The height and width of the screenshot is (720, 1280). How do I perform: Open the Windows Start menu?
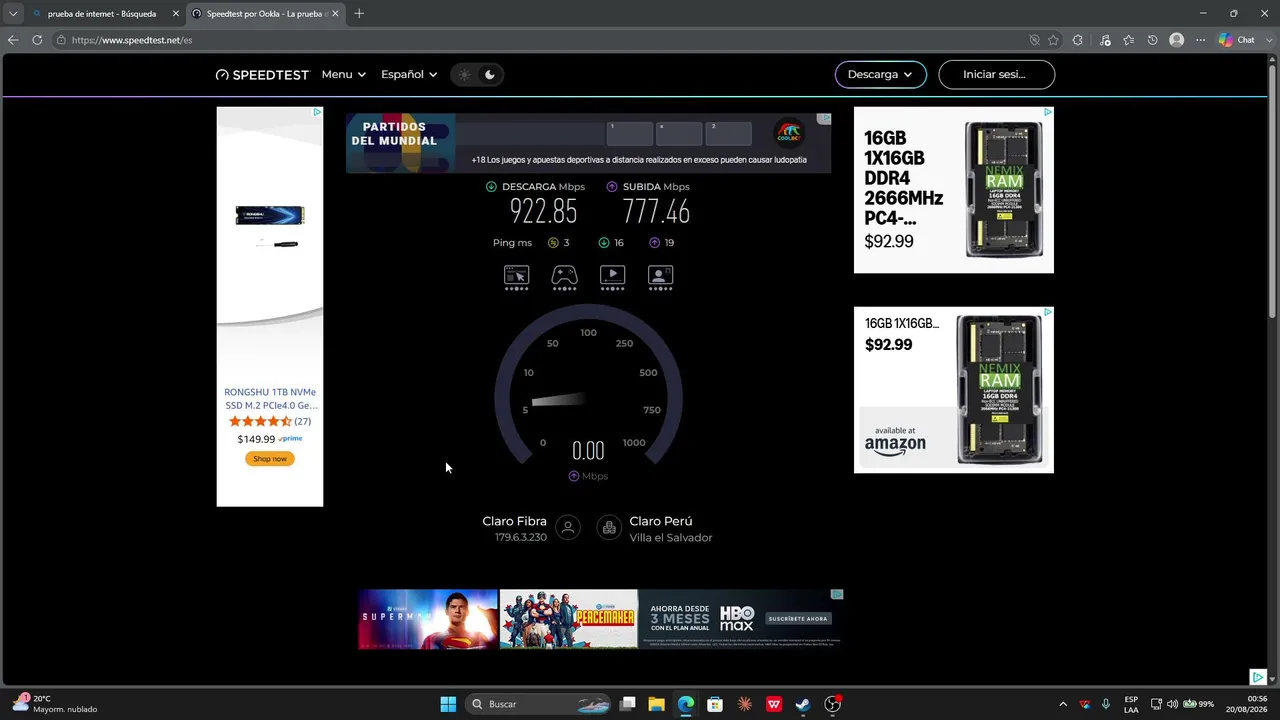(448, 704)
